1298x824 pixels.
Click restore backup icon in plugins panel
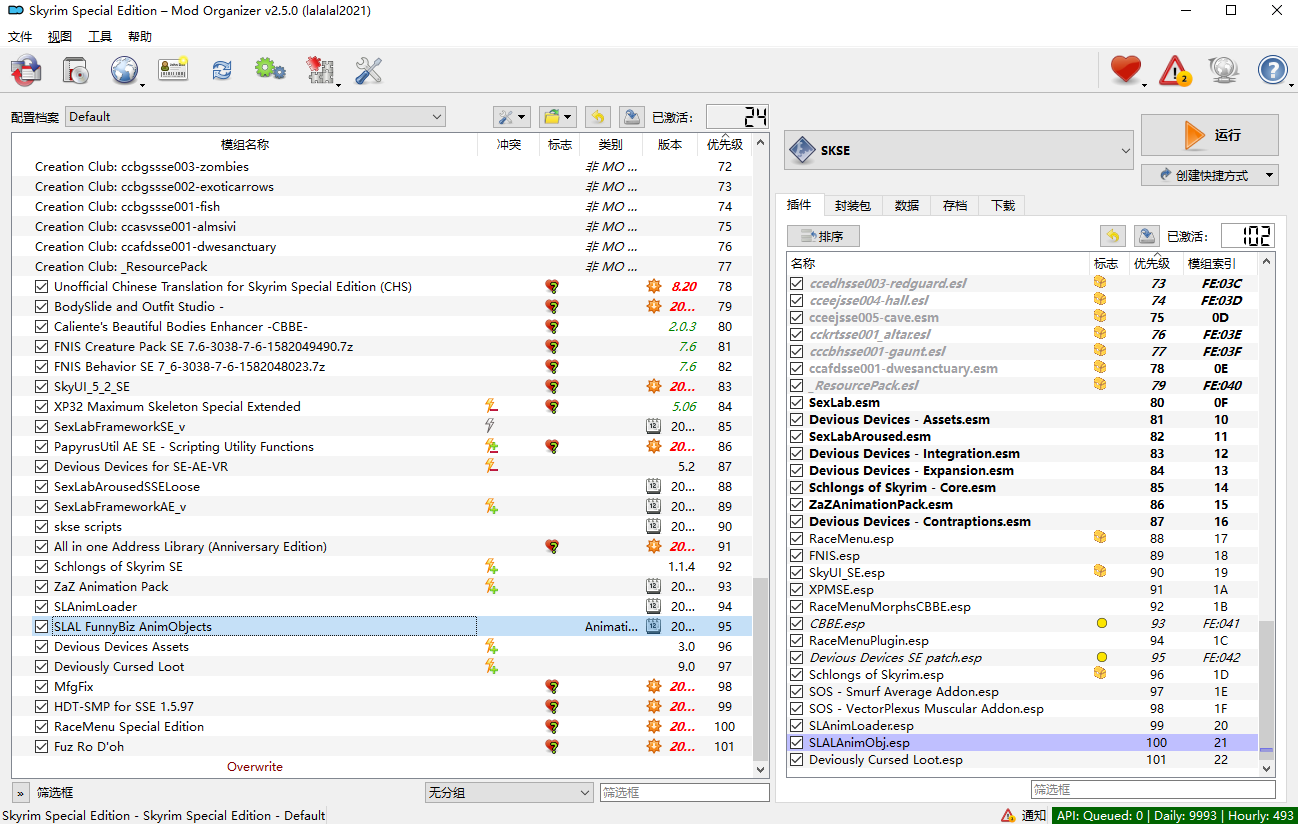pos(1112,236)
